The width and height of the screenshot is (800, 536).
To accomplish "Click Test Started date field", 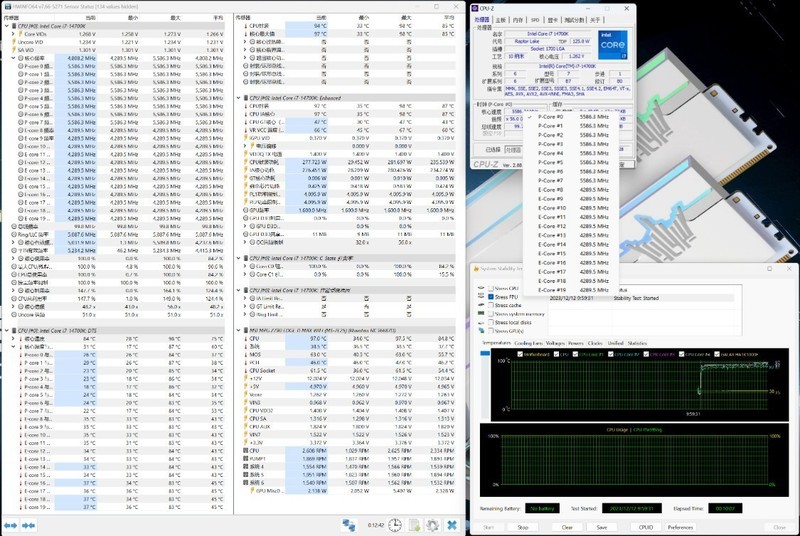I will point(632,508).
